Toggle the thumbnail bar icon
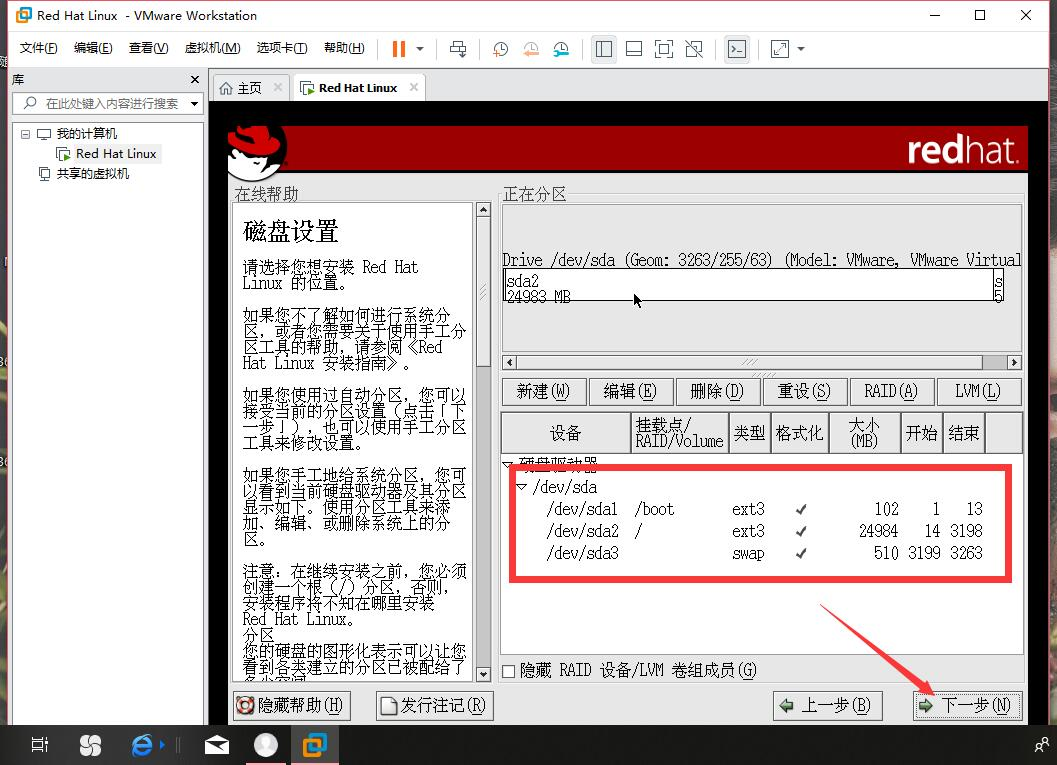1057x765 pixels. pyautogui.click(x=634, y=49)
